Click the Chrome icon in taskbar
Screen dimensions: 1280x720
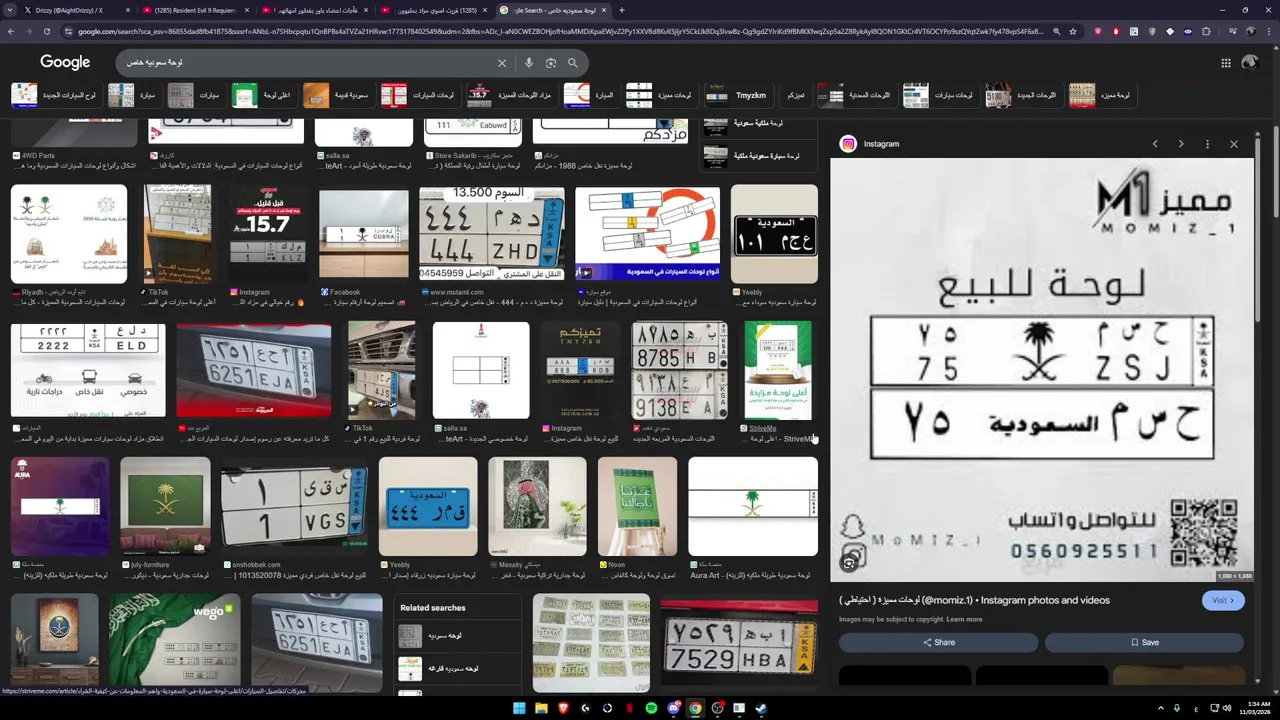(695, 708)
